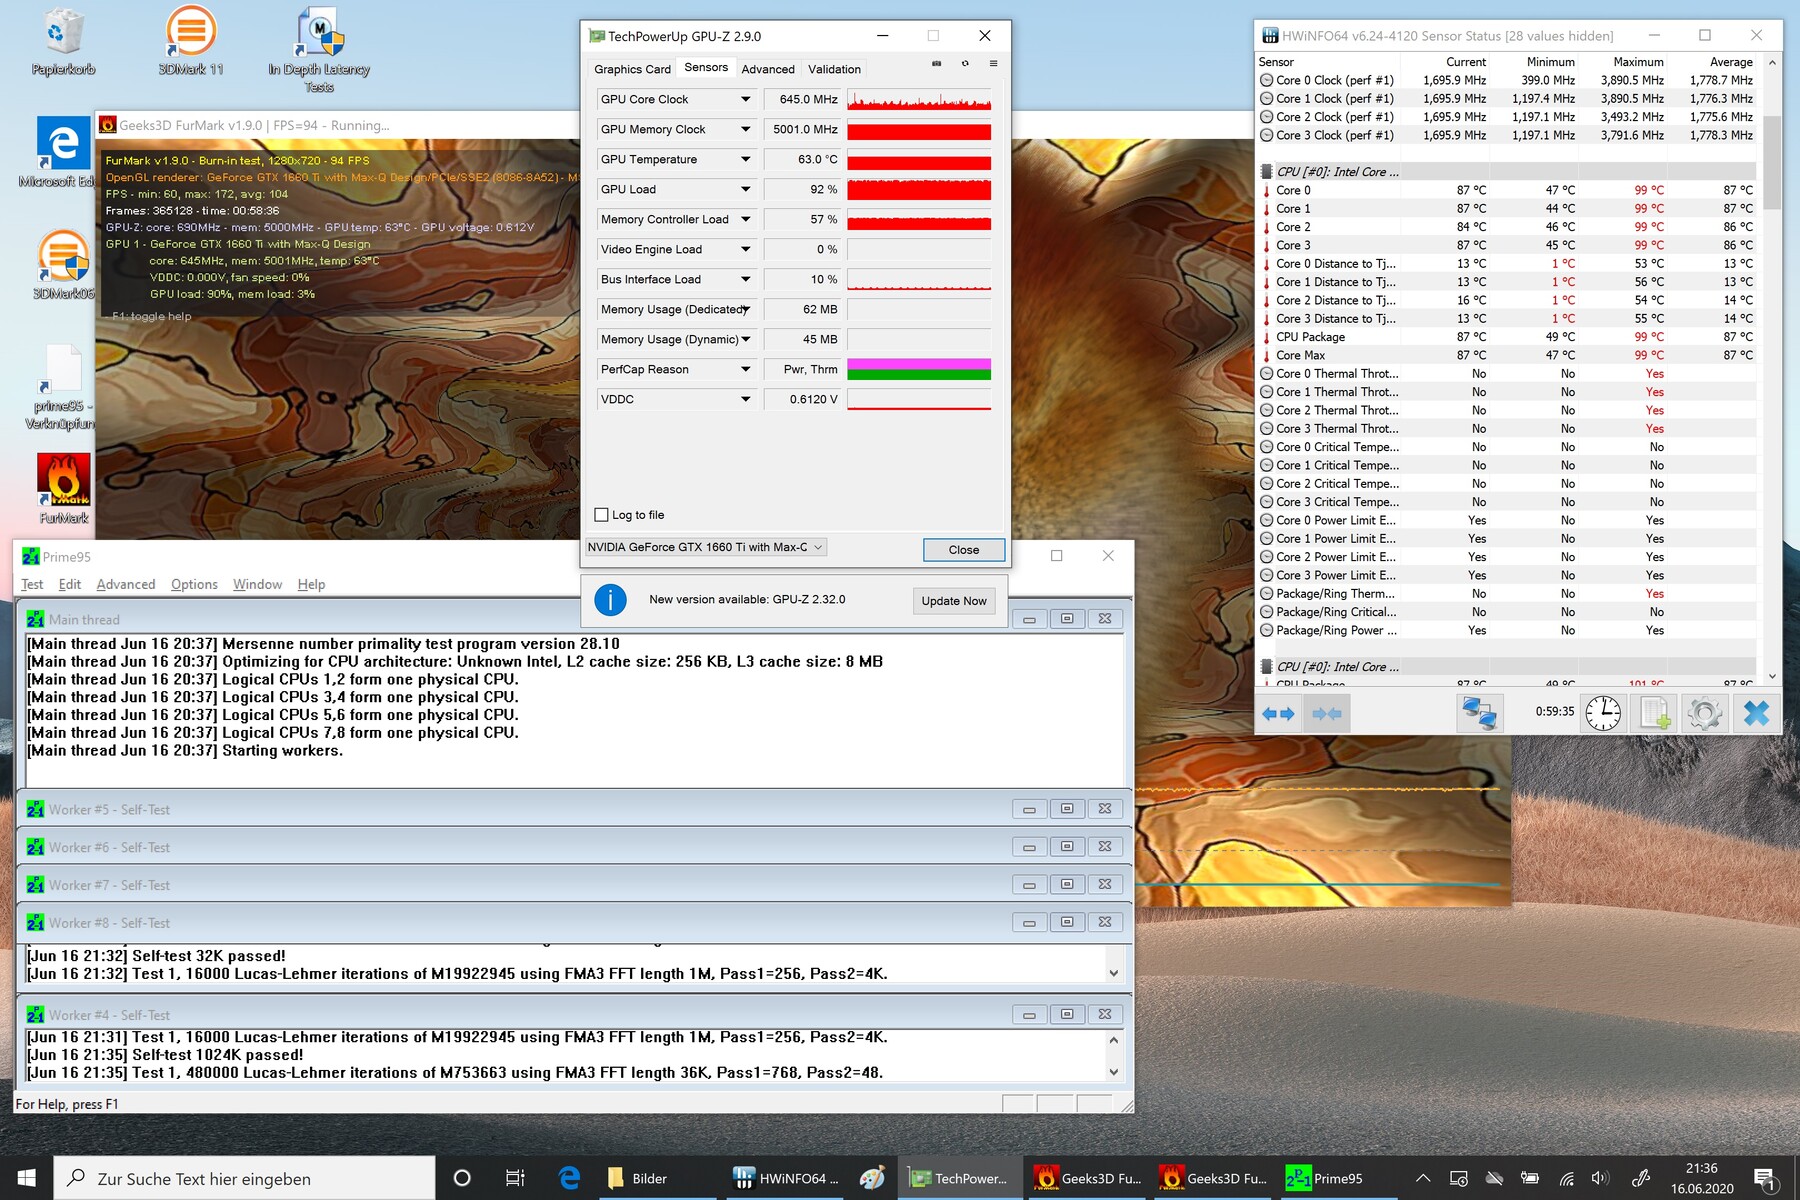Select the GPU-Z Sensors tab

[706, 67]
